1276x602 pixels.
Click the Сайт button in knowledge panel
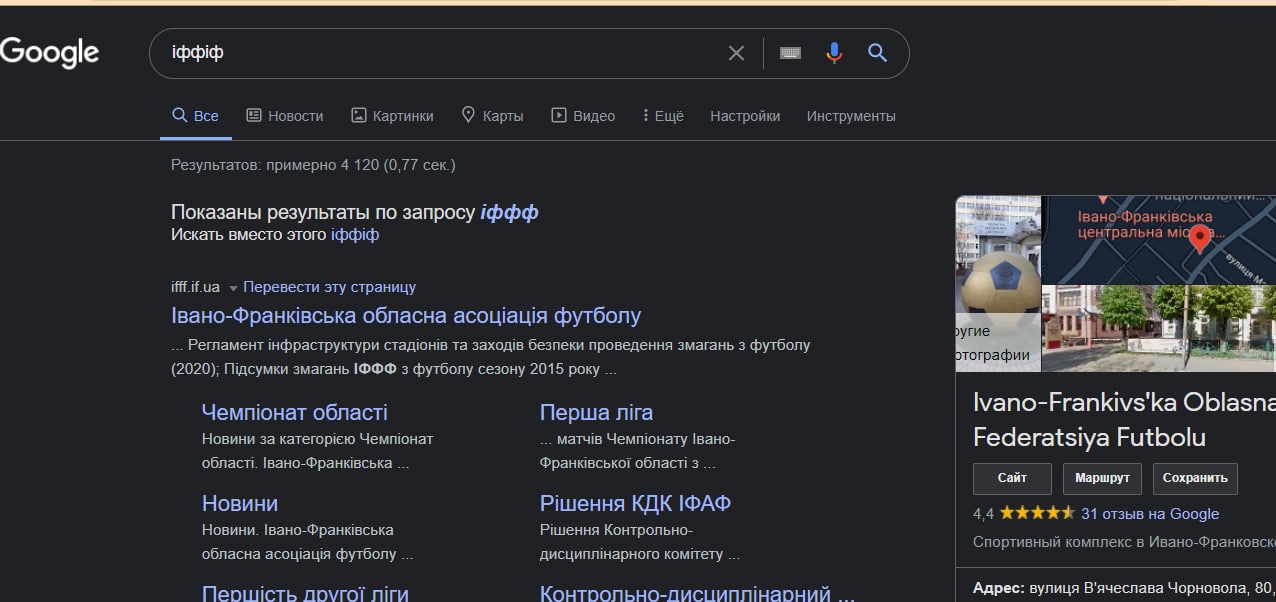[x=1012, y=478]
